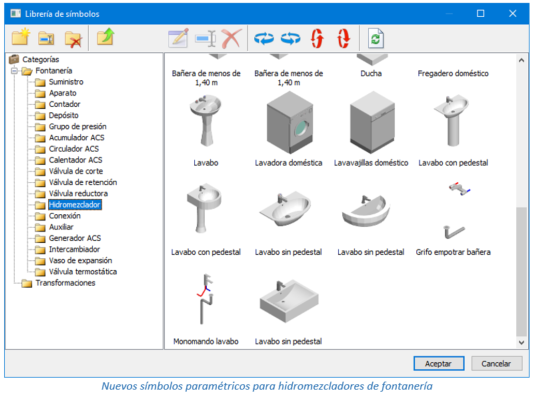Screen dimensions: 533x398
Task: Click the delete folder icon
Action: [x=73, y=39]
